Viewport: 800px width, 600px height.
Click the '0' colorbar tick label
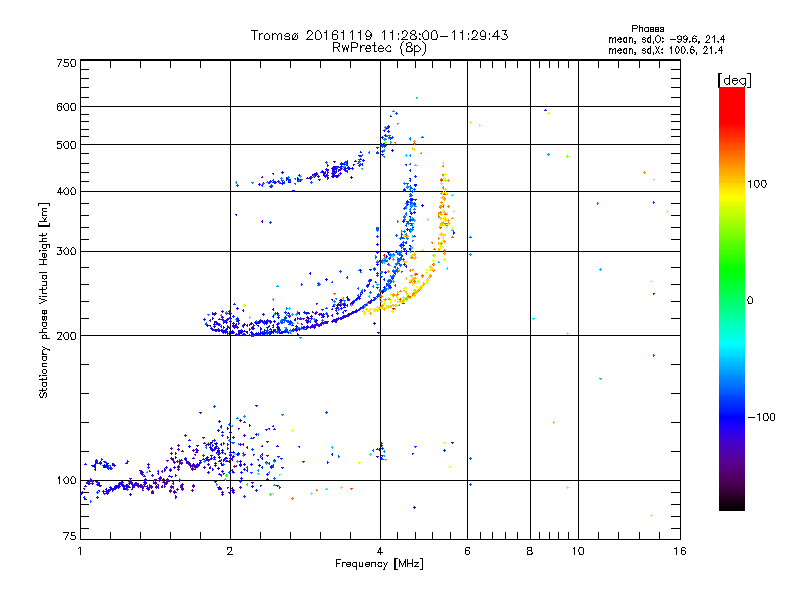point(750,301)
